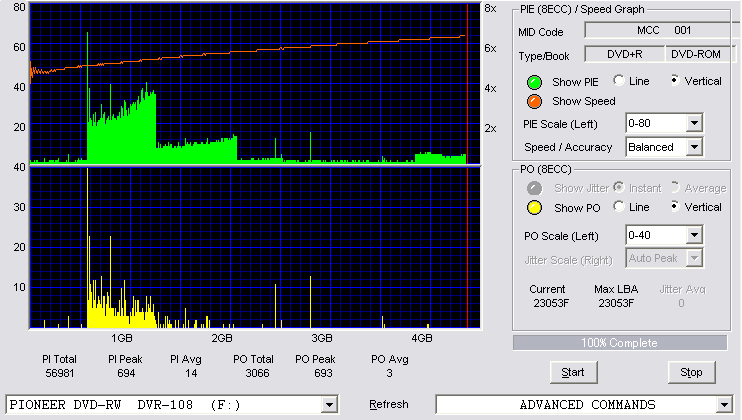The height and width of the screenshot is (420, 742).
Task: Click the DVD-ROM book type field
Action: pos(700,54)
